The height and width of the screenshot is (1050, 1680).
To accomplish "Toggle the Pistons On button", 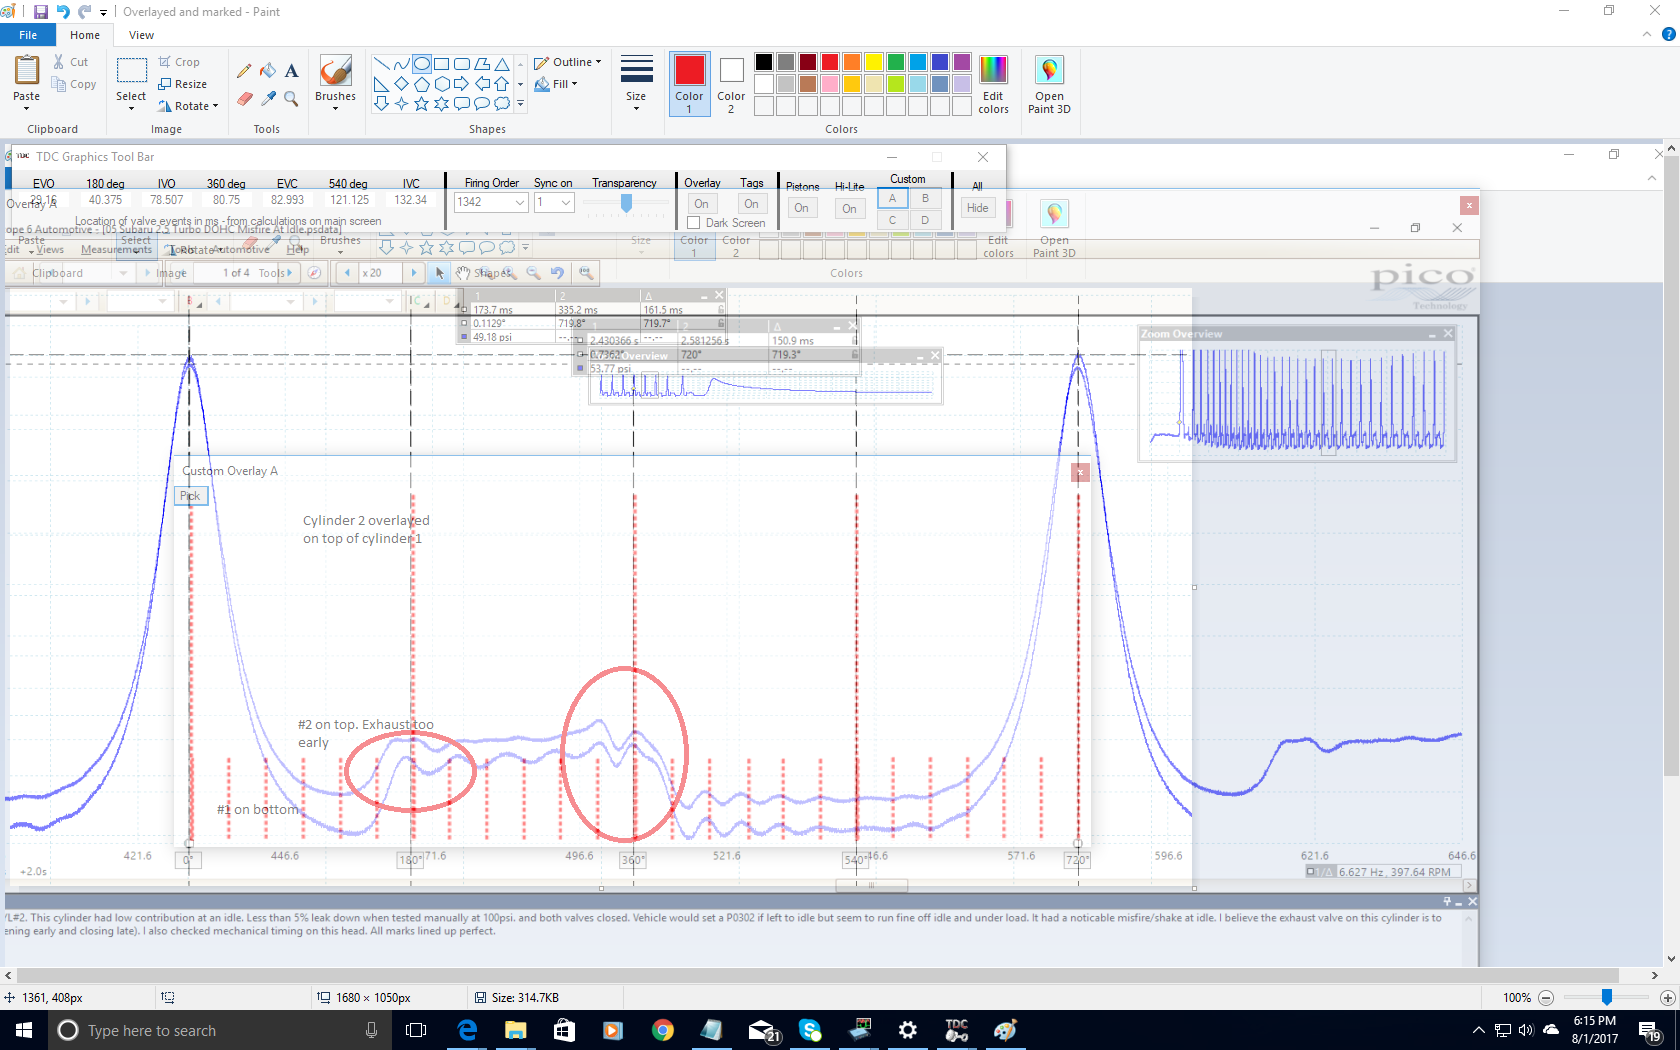I will coord(801,208).
